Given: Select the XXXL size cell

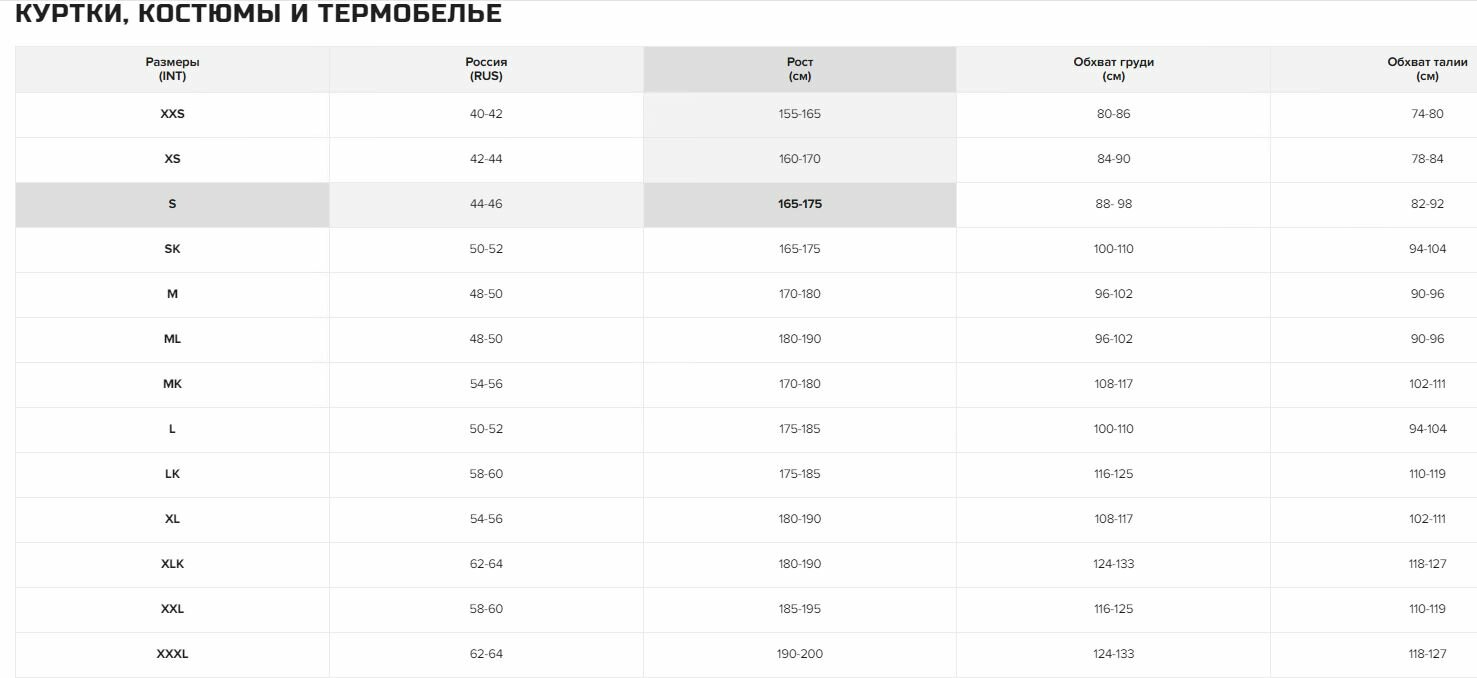Looking at the screenshot, I should click(172, 654).
